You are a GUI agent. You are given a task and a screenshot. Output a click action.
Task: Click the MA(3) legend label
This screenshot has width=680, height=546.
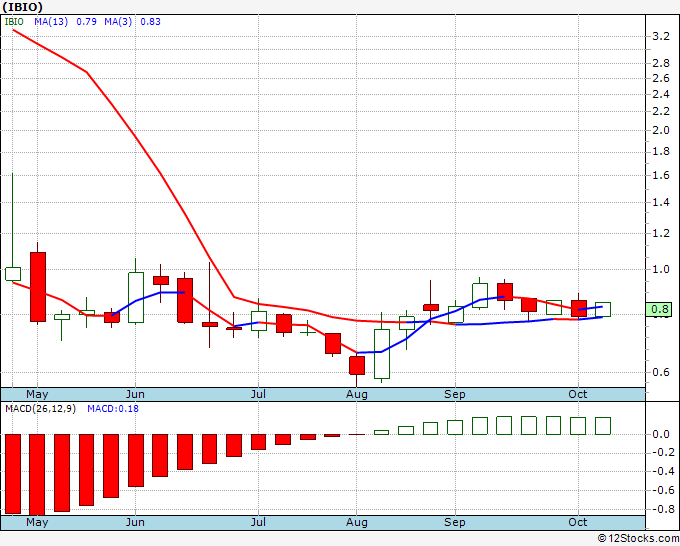(x=118, y=22)
